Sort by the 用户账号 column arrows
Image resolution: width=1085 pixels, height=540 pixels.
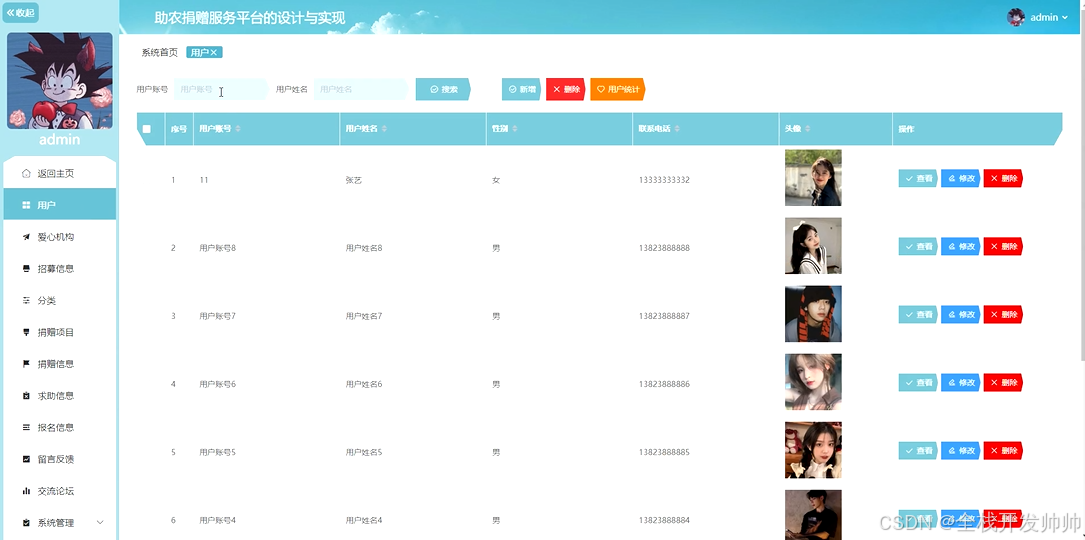(238, 129)
